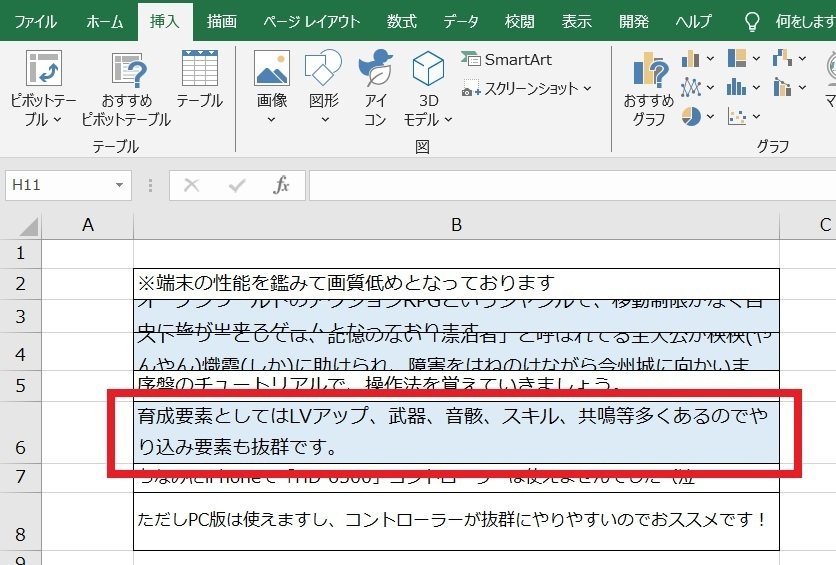Switch to the 数式 tab
836x565 pixels.
[x=401, y=21]
